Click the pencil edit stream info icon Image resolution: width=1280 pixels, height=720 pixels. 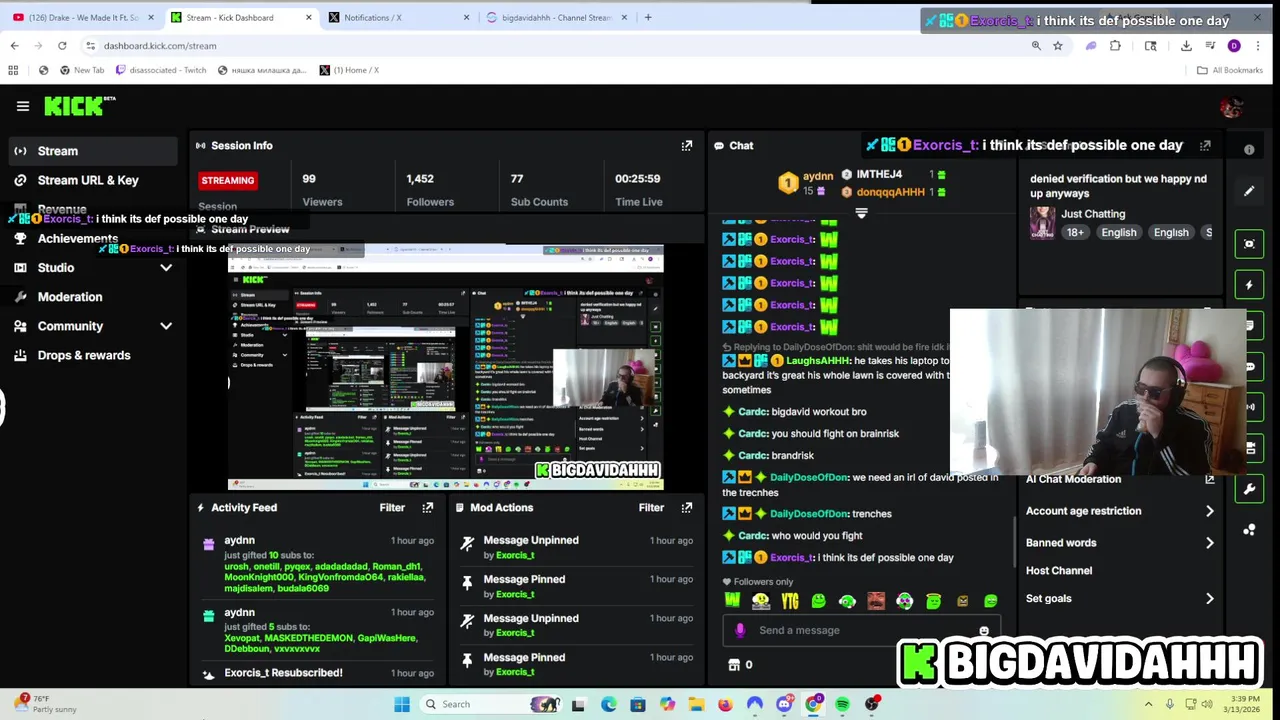coord(1249,191)
